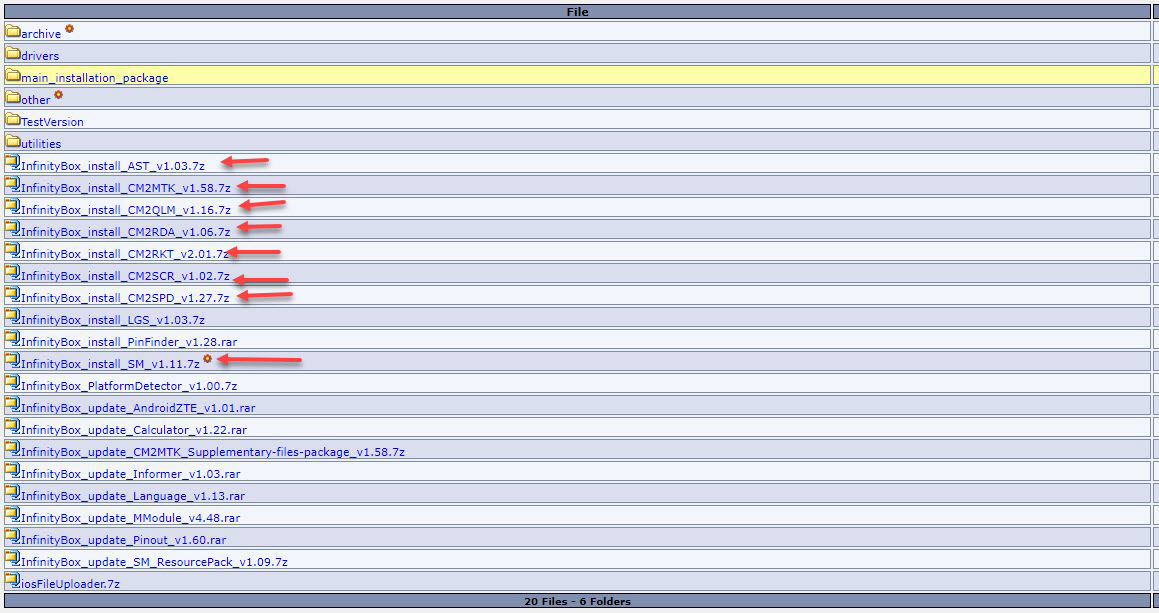Open the drivers folder link

[x=40, y=55]
